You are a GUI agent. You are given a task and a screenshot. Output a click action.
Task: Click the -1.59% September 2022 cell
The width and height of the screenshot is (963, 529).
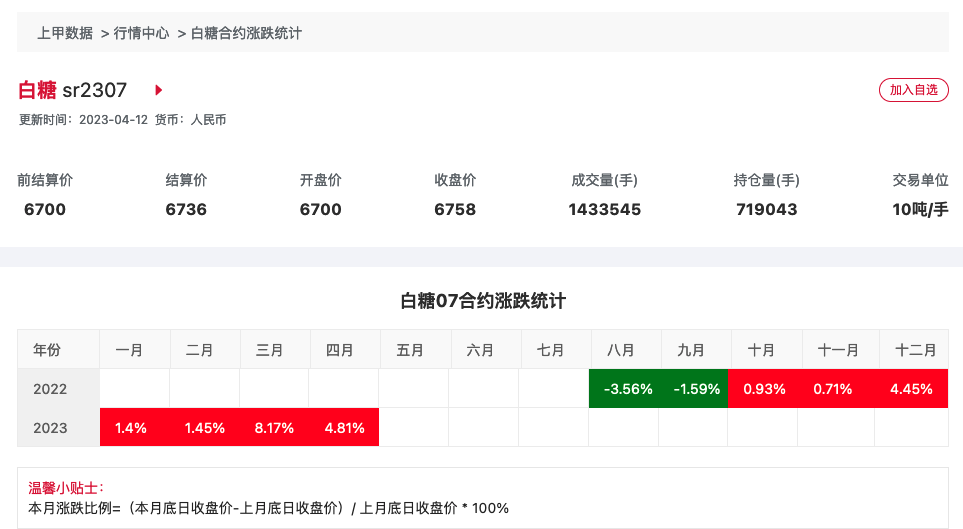[694, 388]
